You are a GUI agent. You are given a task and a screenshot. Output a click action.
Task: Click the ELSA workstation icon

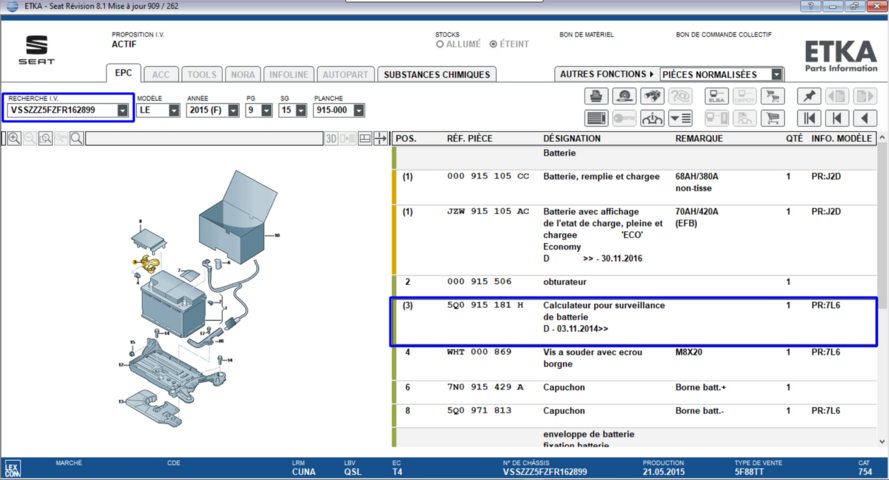(716, 96)
